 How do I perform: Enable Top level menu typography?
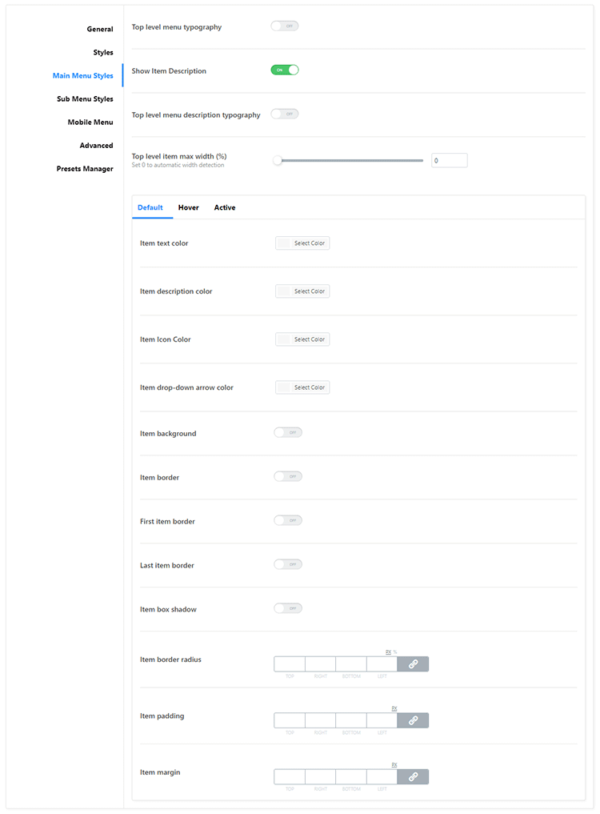[x=285, y=26]
